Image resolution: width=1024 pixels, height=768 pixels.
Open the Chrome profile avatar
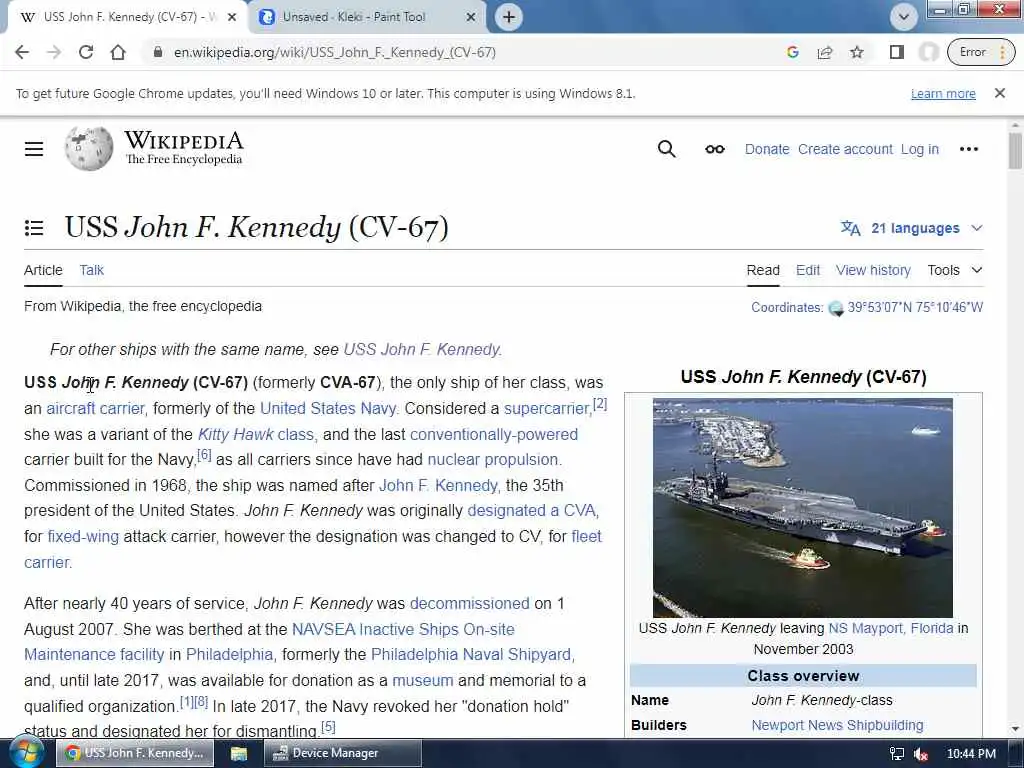pos(929,52)
